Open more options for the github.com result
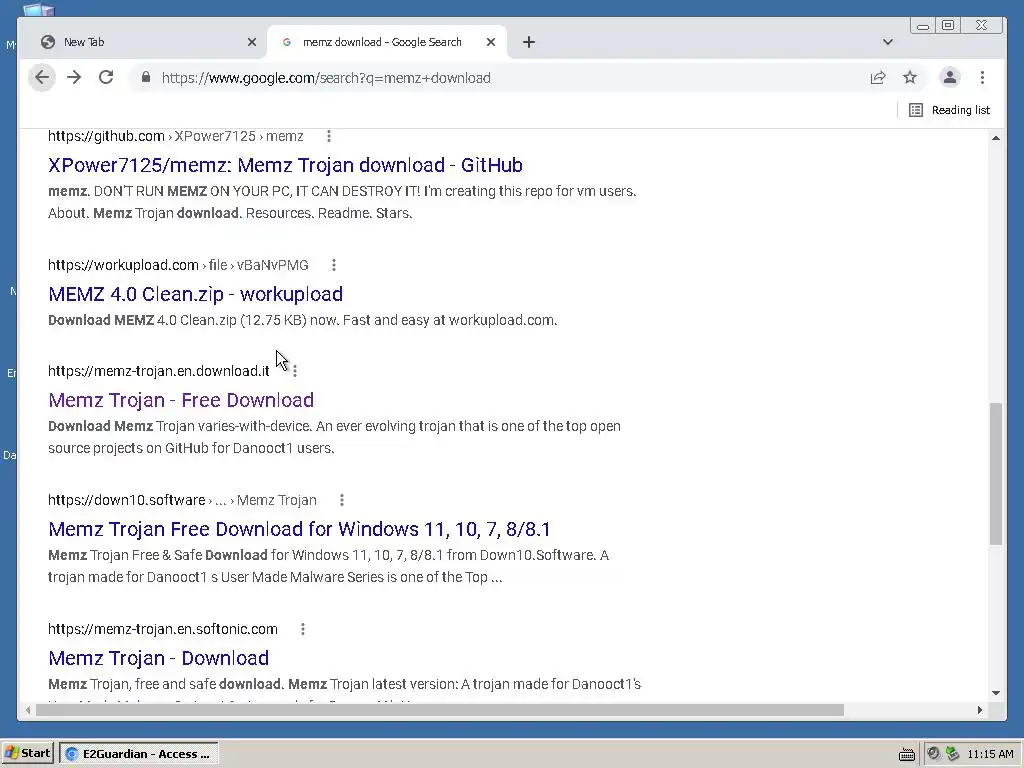This screenshot has height=768, width=1024. [328, 136]
